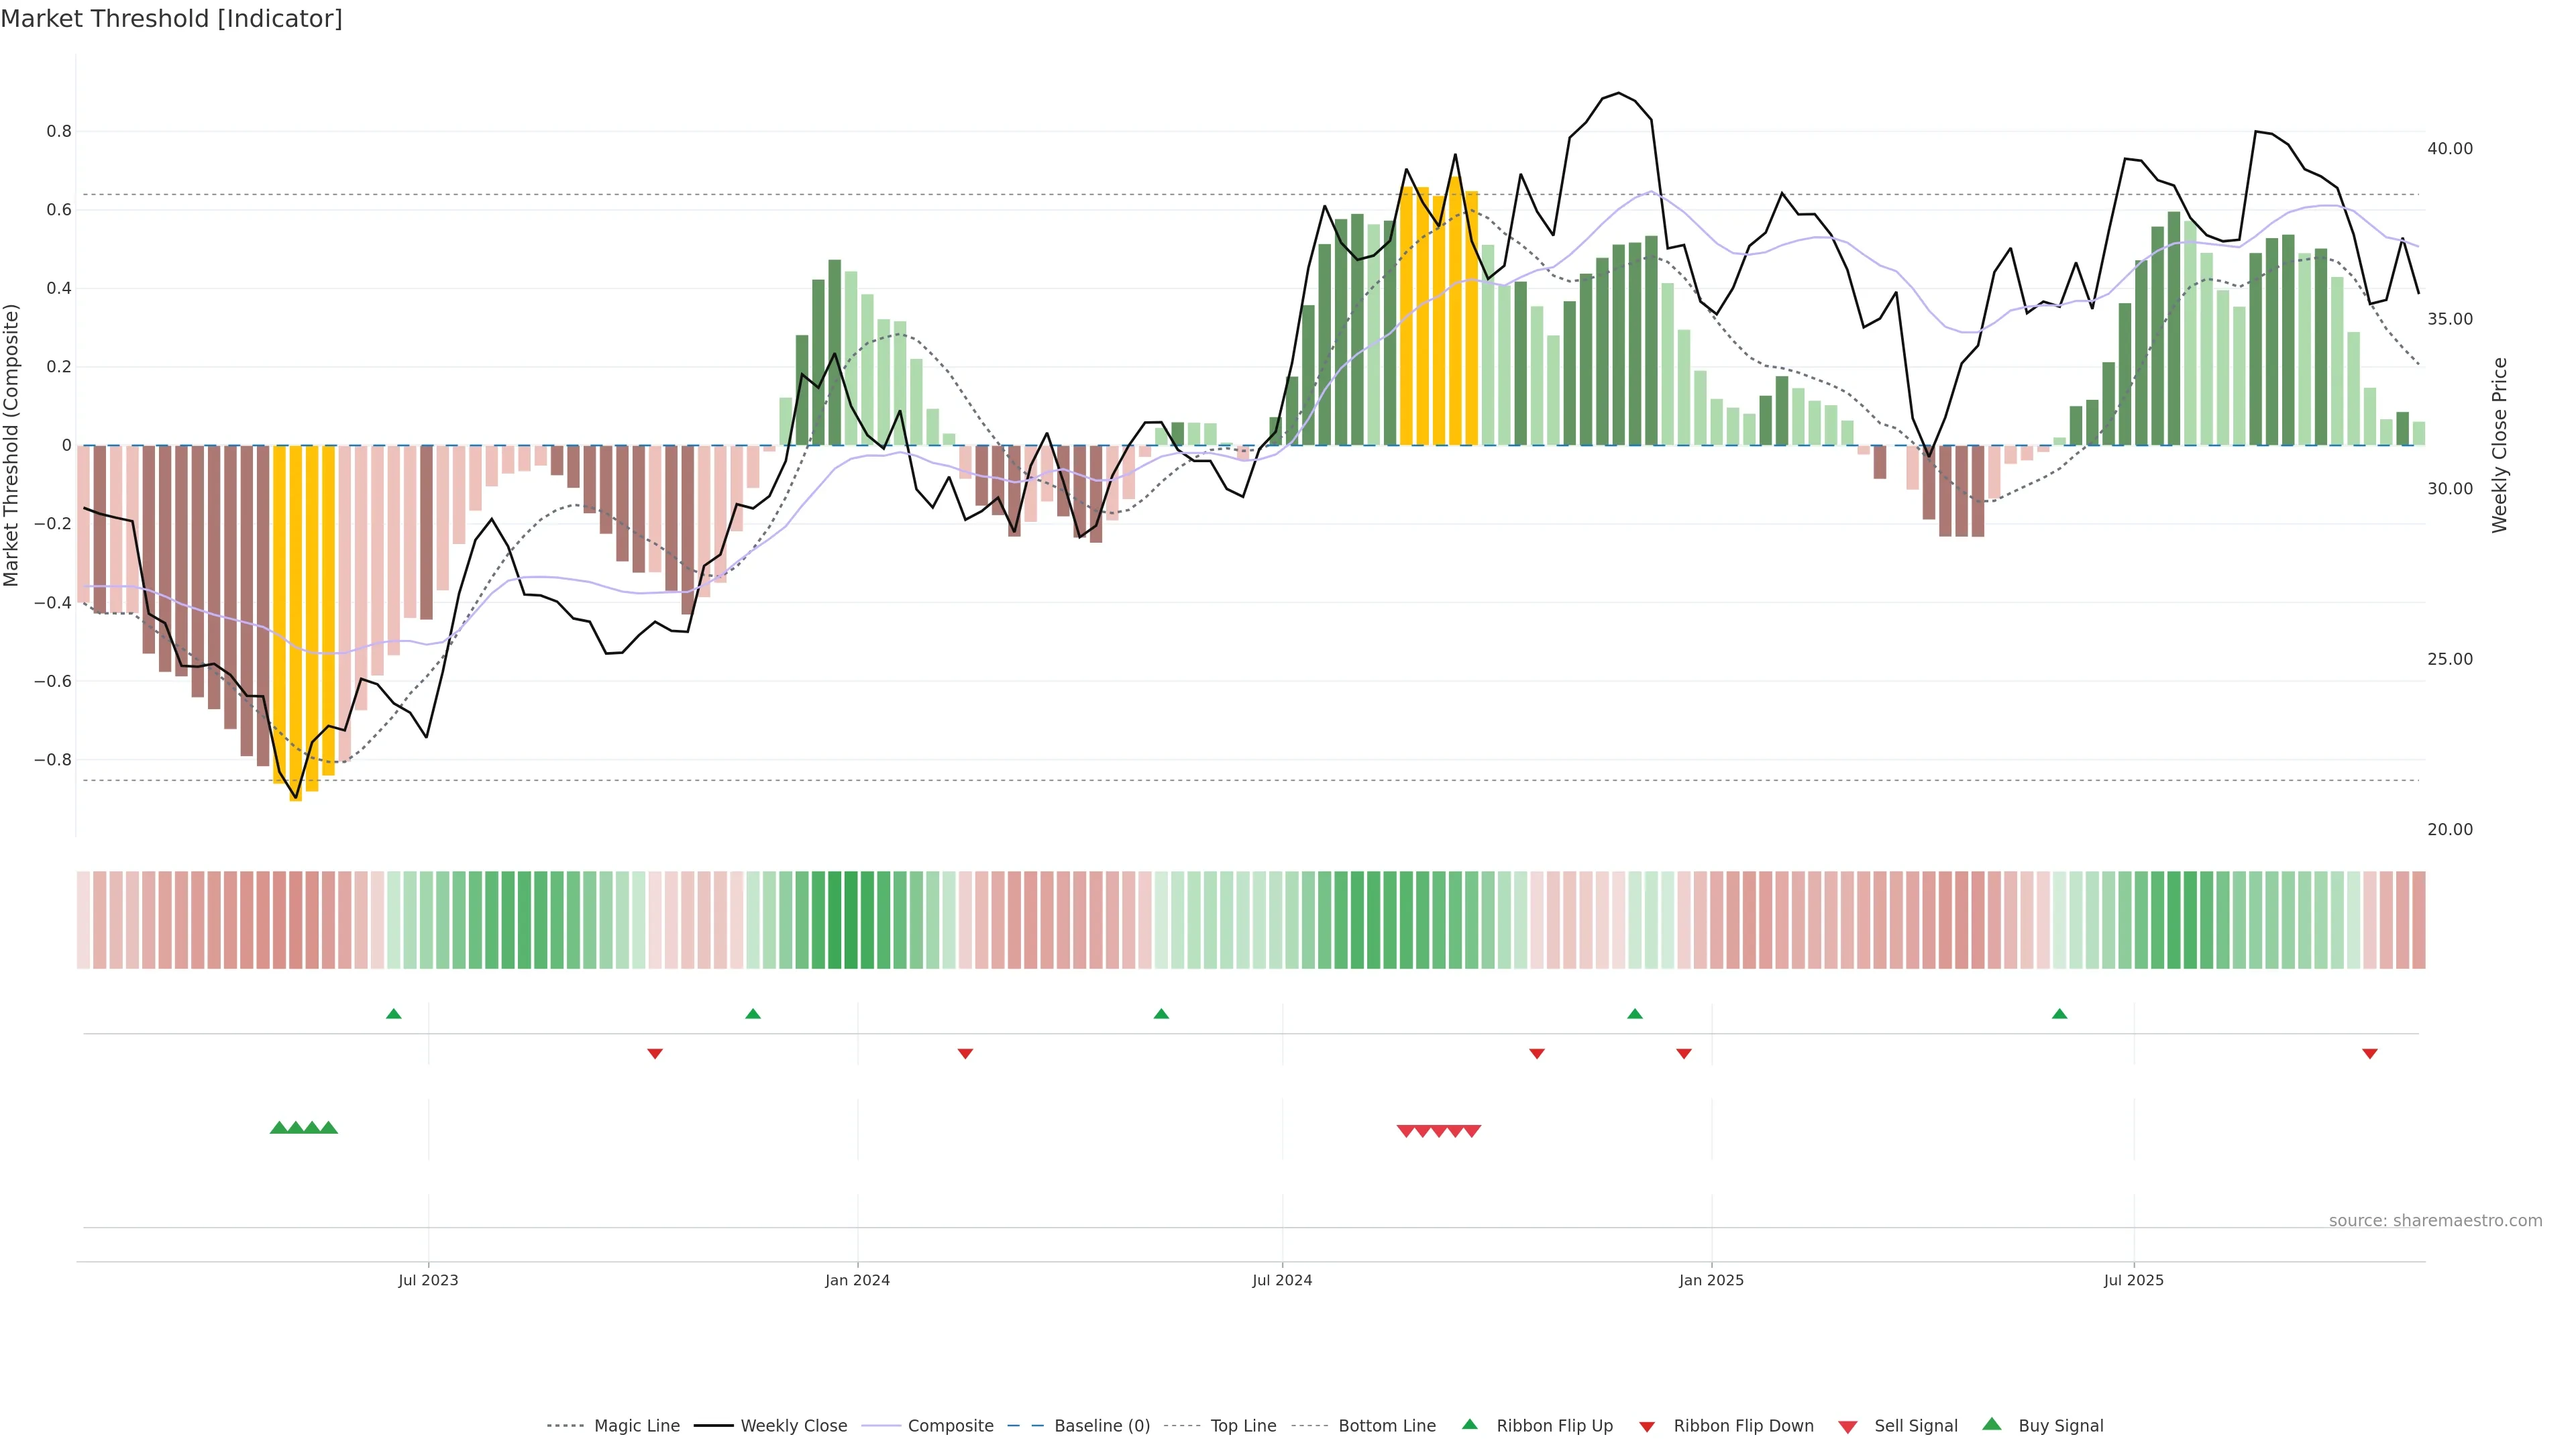Image resolution: width=2576 pixels, height=1449 pixels.
Task: Click the green Ribbon Flip Up legend triangle
Action: tap(1469, 1424)
